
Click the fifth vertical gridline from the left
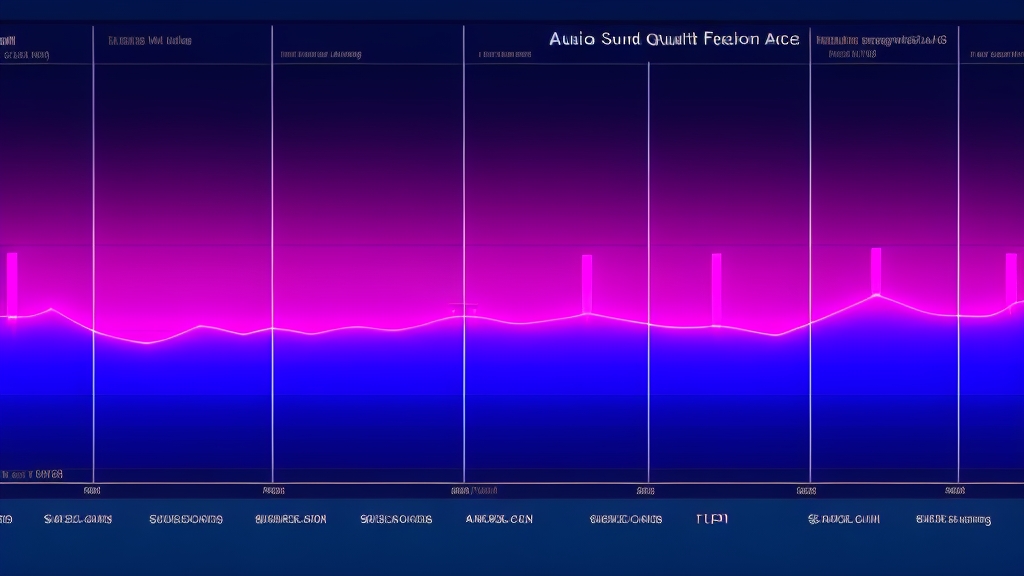809,250
